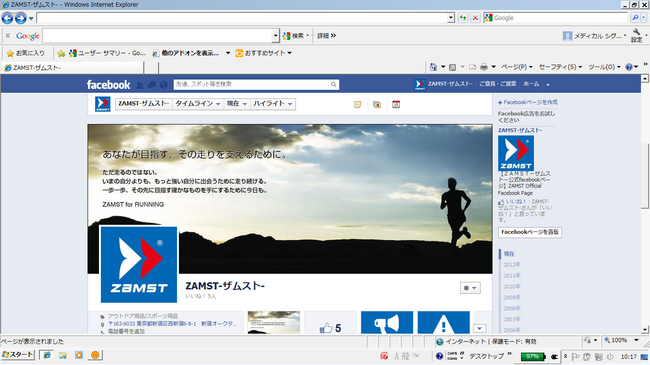The height and width of the screenshot is (365, 650).
Task: Click the Facebook search input field
Action: click(251, 84)
